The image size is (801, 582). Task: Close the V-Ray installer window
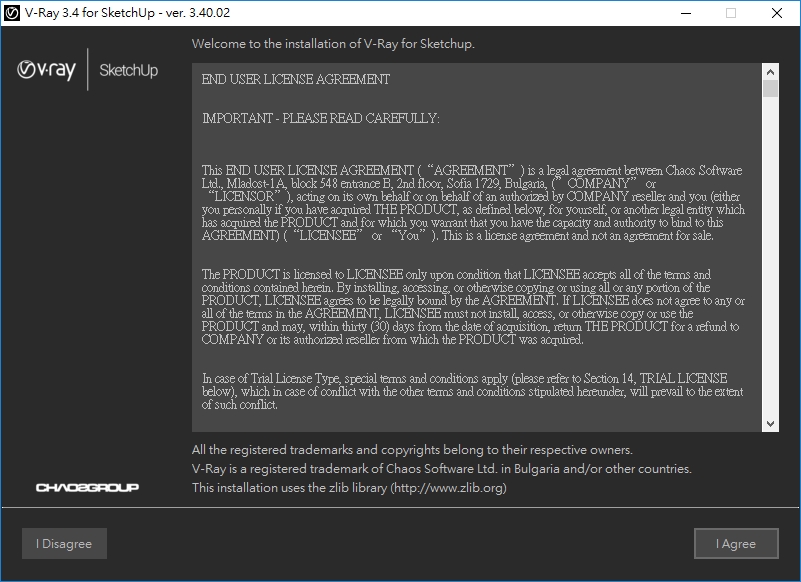(x=777, y=13)
